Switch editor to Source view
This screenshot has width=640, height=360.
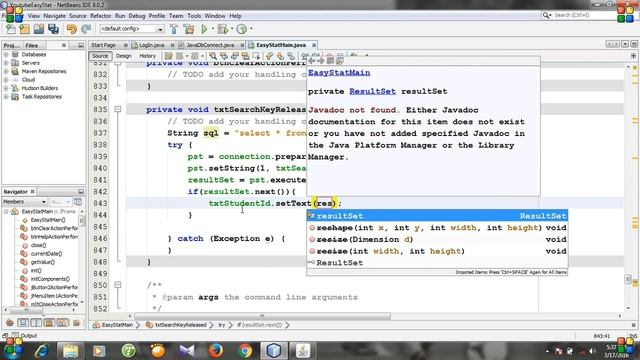(100, 56)
